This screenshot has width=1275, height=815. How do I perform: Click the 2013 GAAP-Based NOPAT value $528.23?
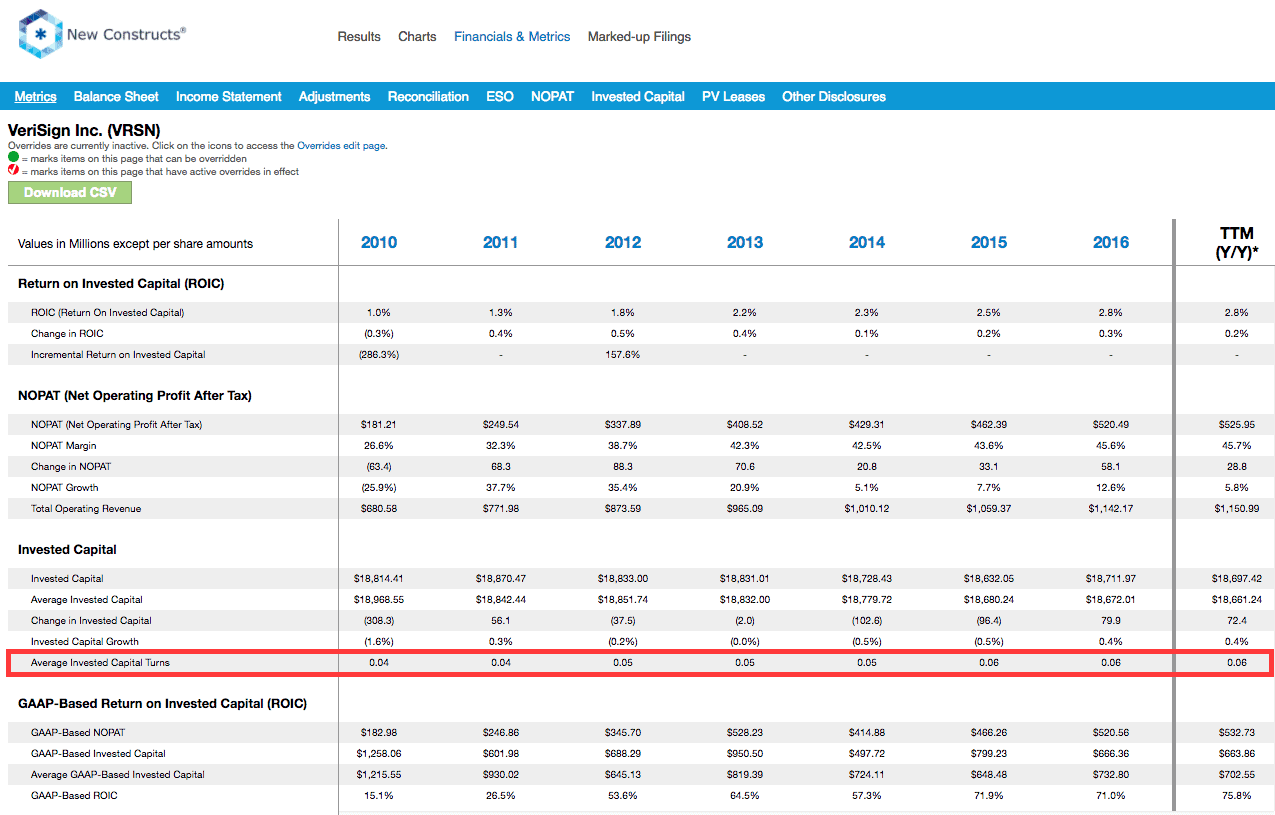pos(745,733)
